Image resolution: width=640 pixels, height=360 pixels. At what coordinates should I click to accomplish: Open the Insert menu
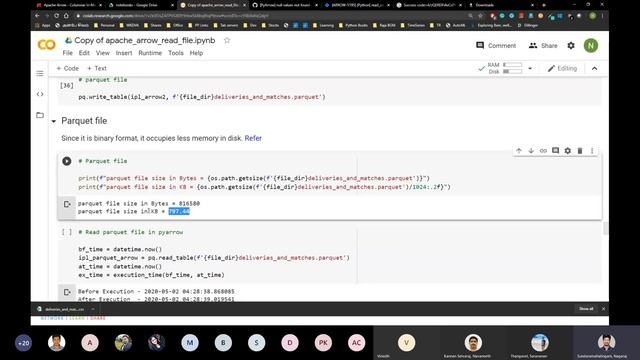[x=124, y=53]
